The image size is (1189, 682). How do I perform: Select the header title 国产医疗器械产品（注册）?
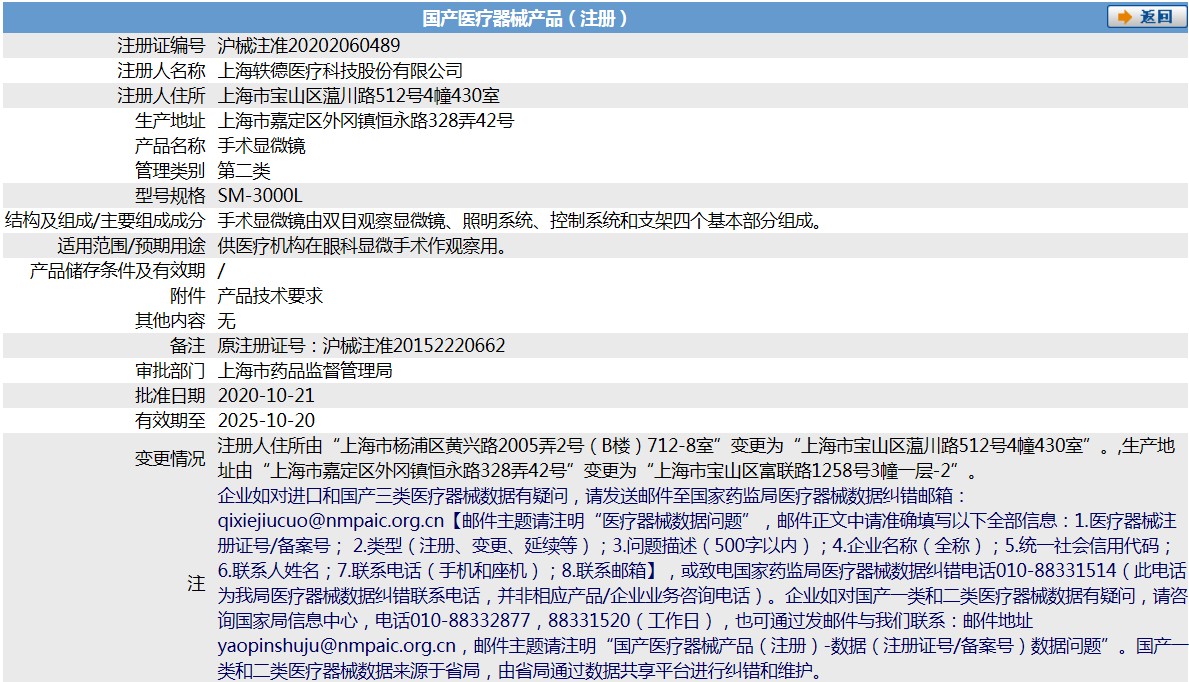tap(525, 18)
